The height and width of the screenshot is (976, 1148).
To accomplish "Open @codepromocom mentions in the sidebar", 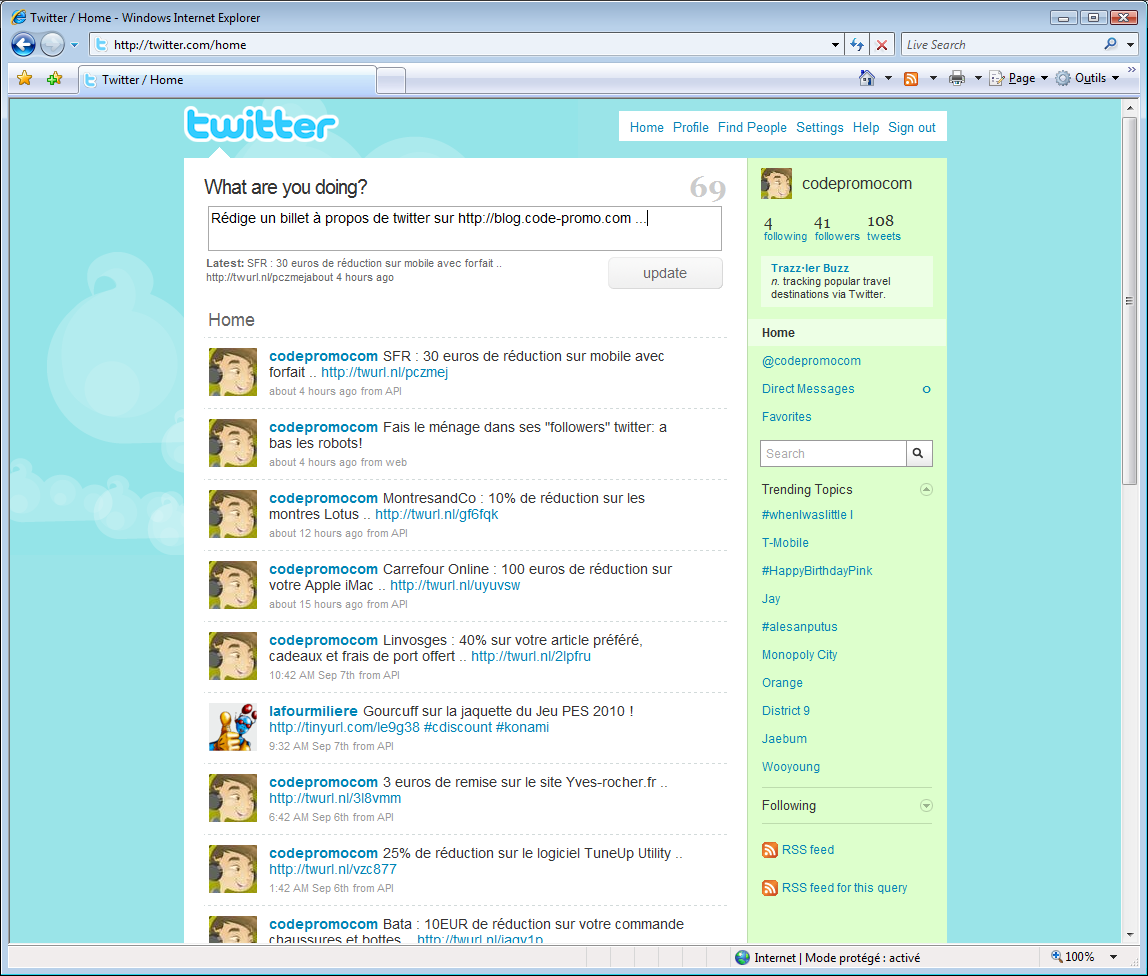I will (x=811, y=361).
